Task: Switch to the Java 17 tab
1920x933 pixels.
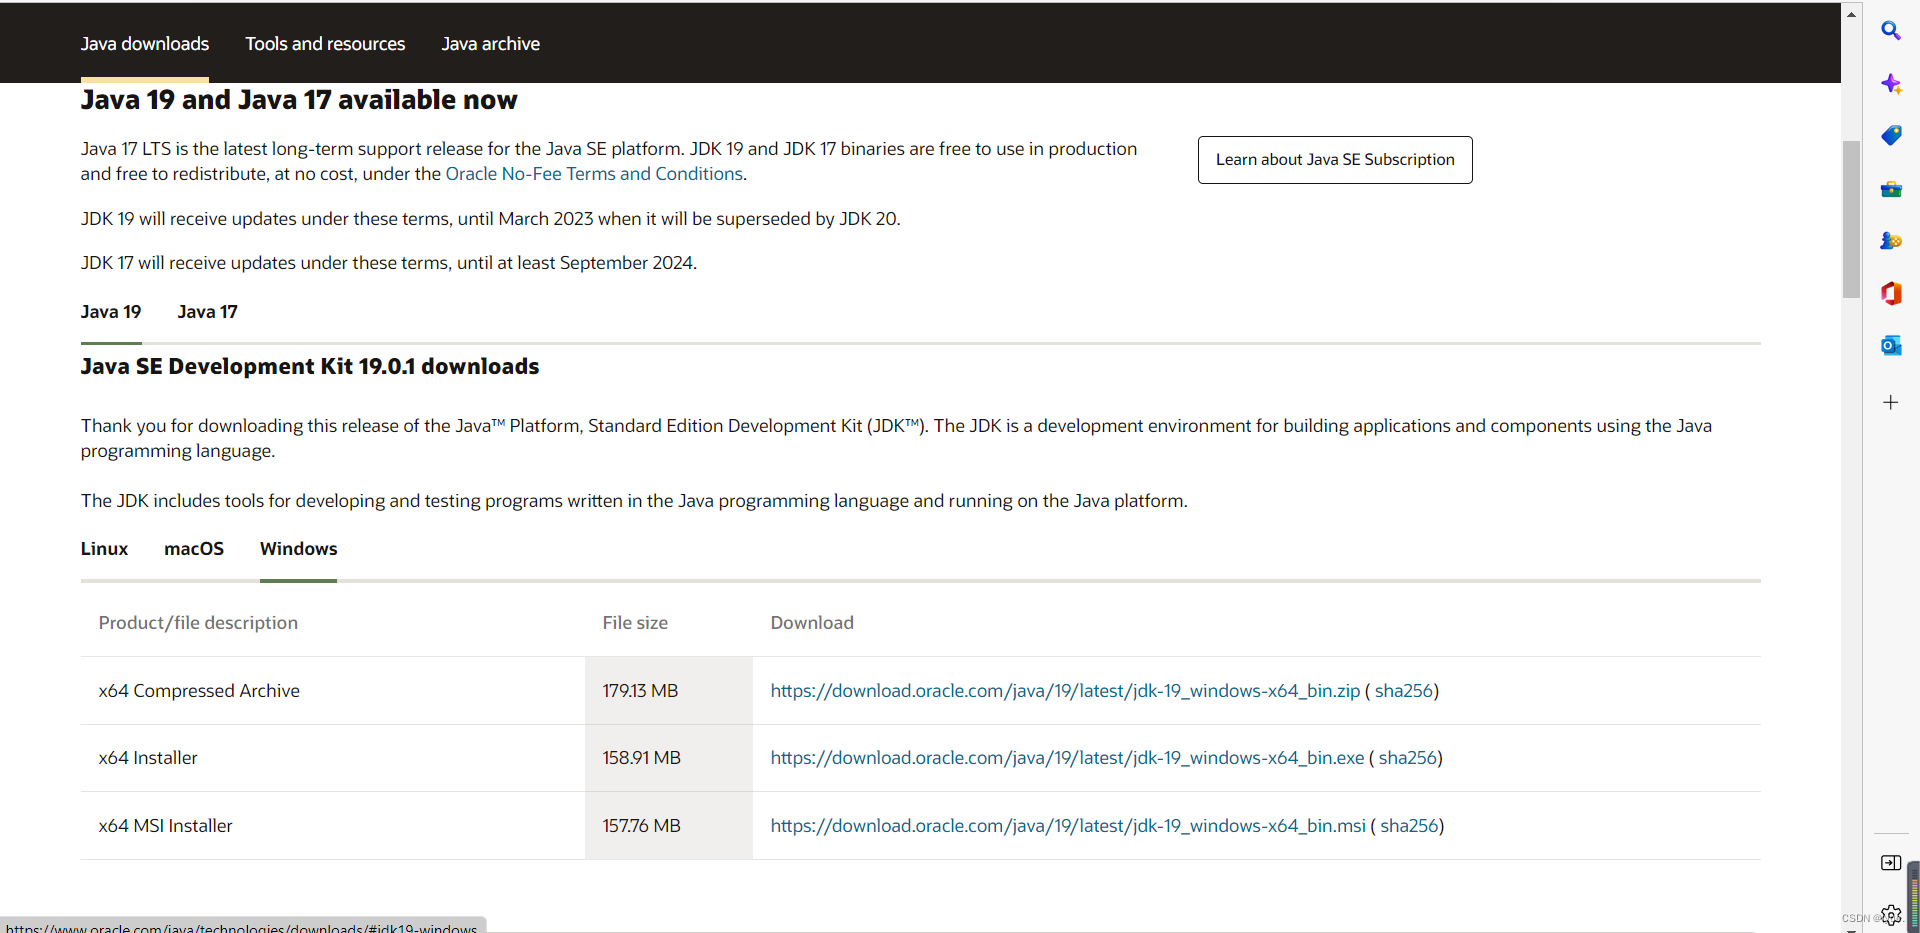Action: [x=207, y=312]
